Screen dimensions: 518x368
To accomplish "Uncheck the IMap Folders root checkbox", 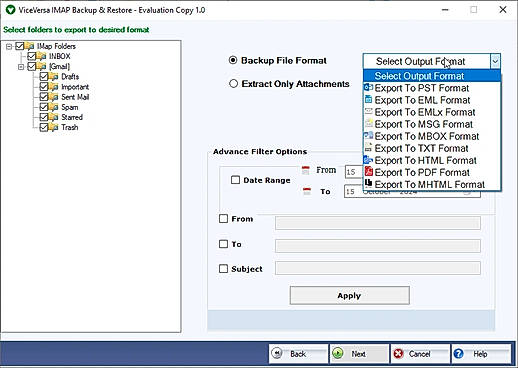I will click(20, 46).
